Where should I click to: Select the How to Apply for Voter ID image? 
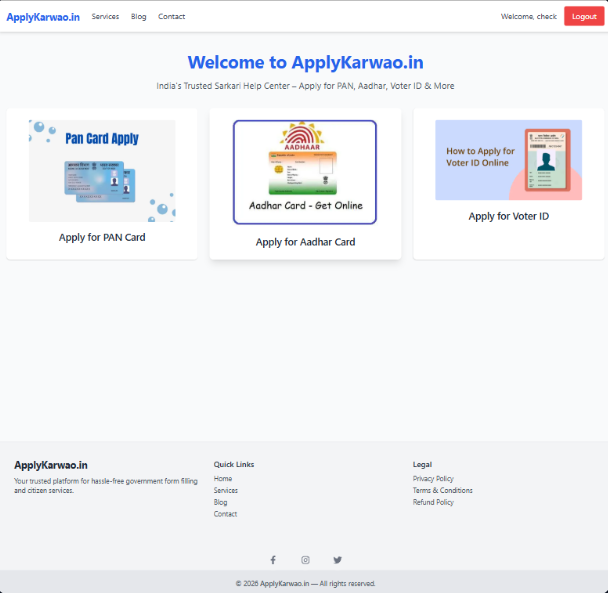click(x=508, y=160)
